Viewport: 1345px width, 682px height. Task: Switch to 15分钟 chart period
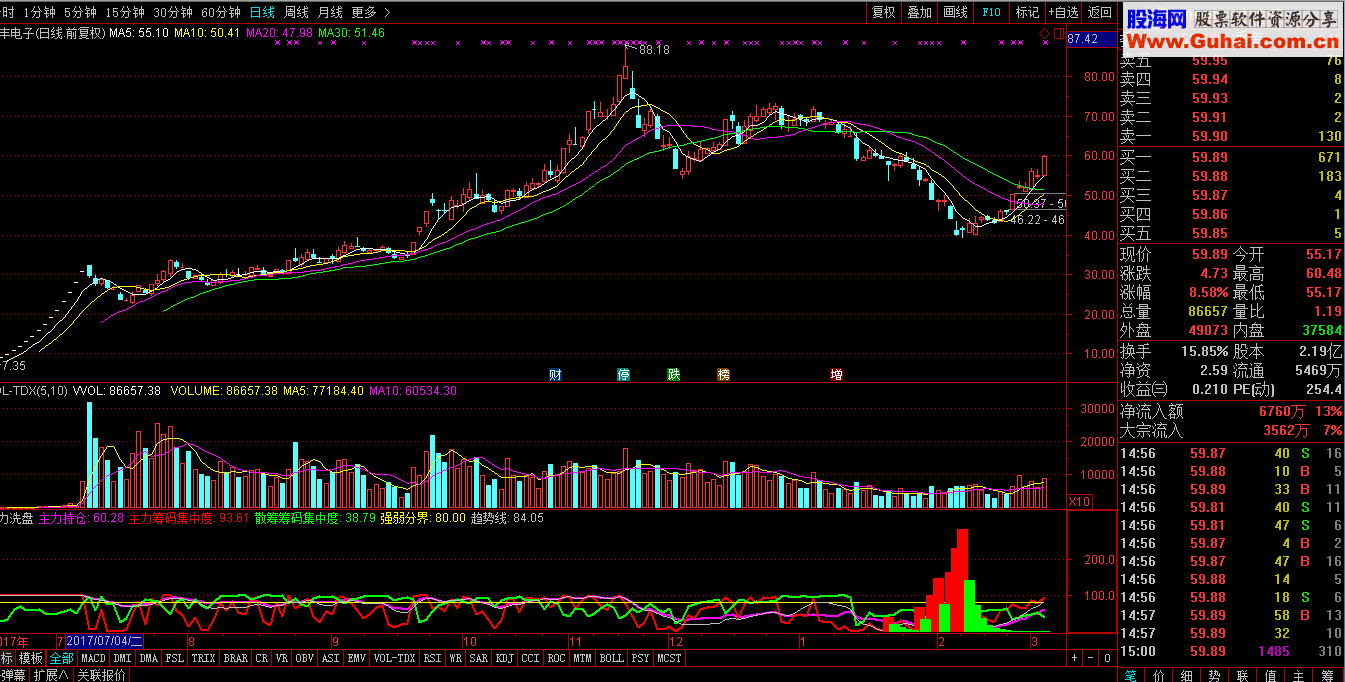[124, 12]
